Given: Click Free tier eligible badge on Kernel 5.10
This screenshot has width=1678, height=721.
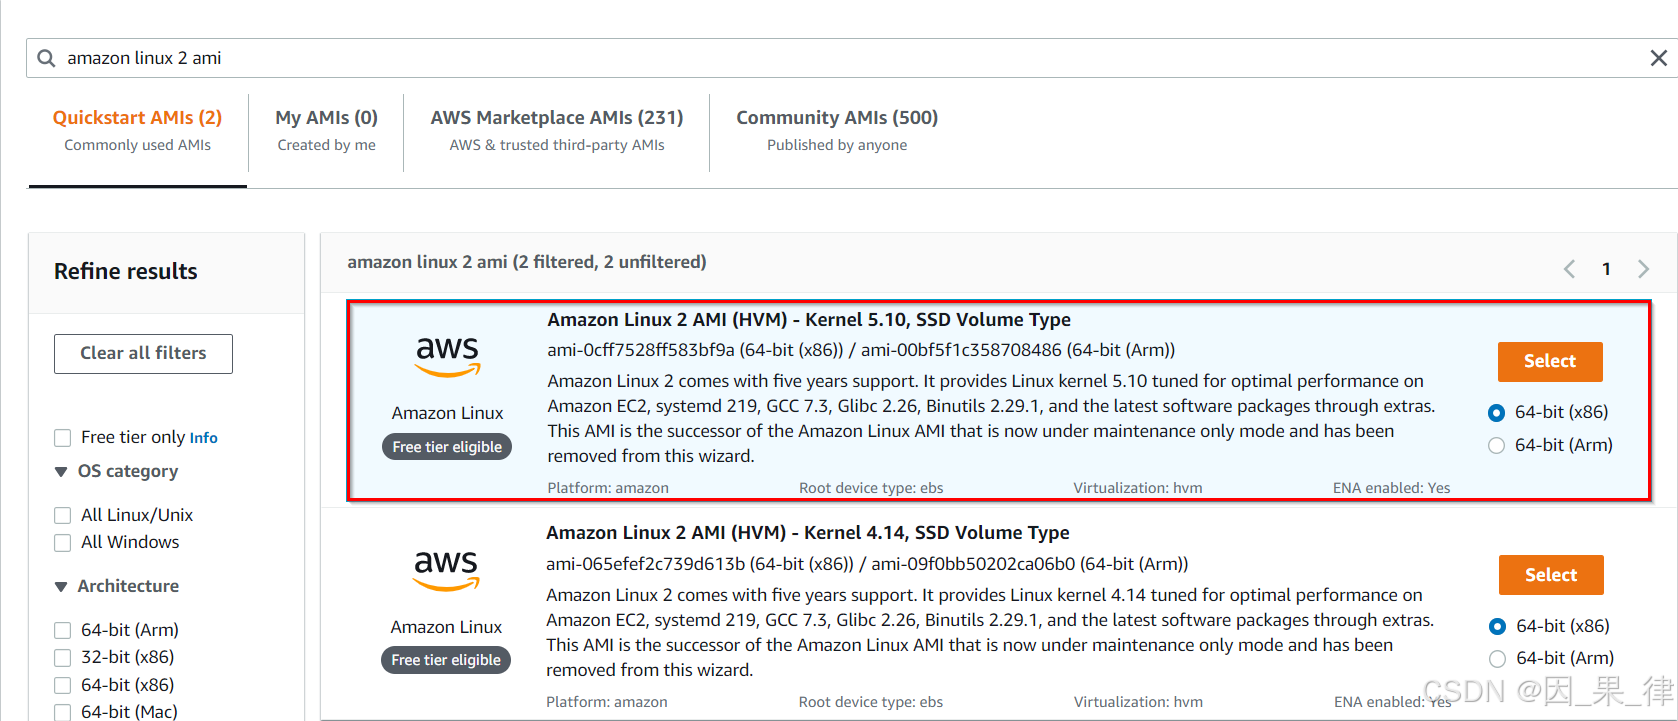Looking at the screenshot, I should tap(447, 447).
